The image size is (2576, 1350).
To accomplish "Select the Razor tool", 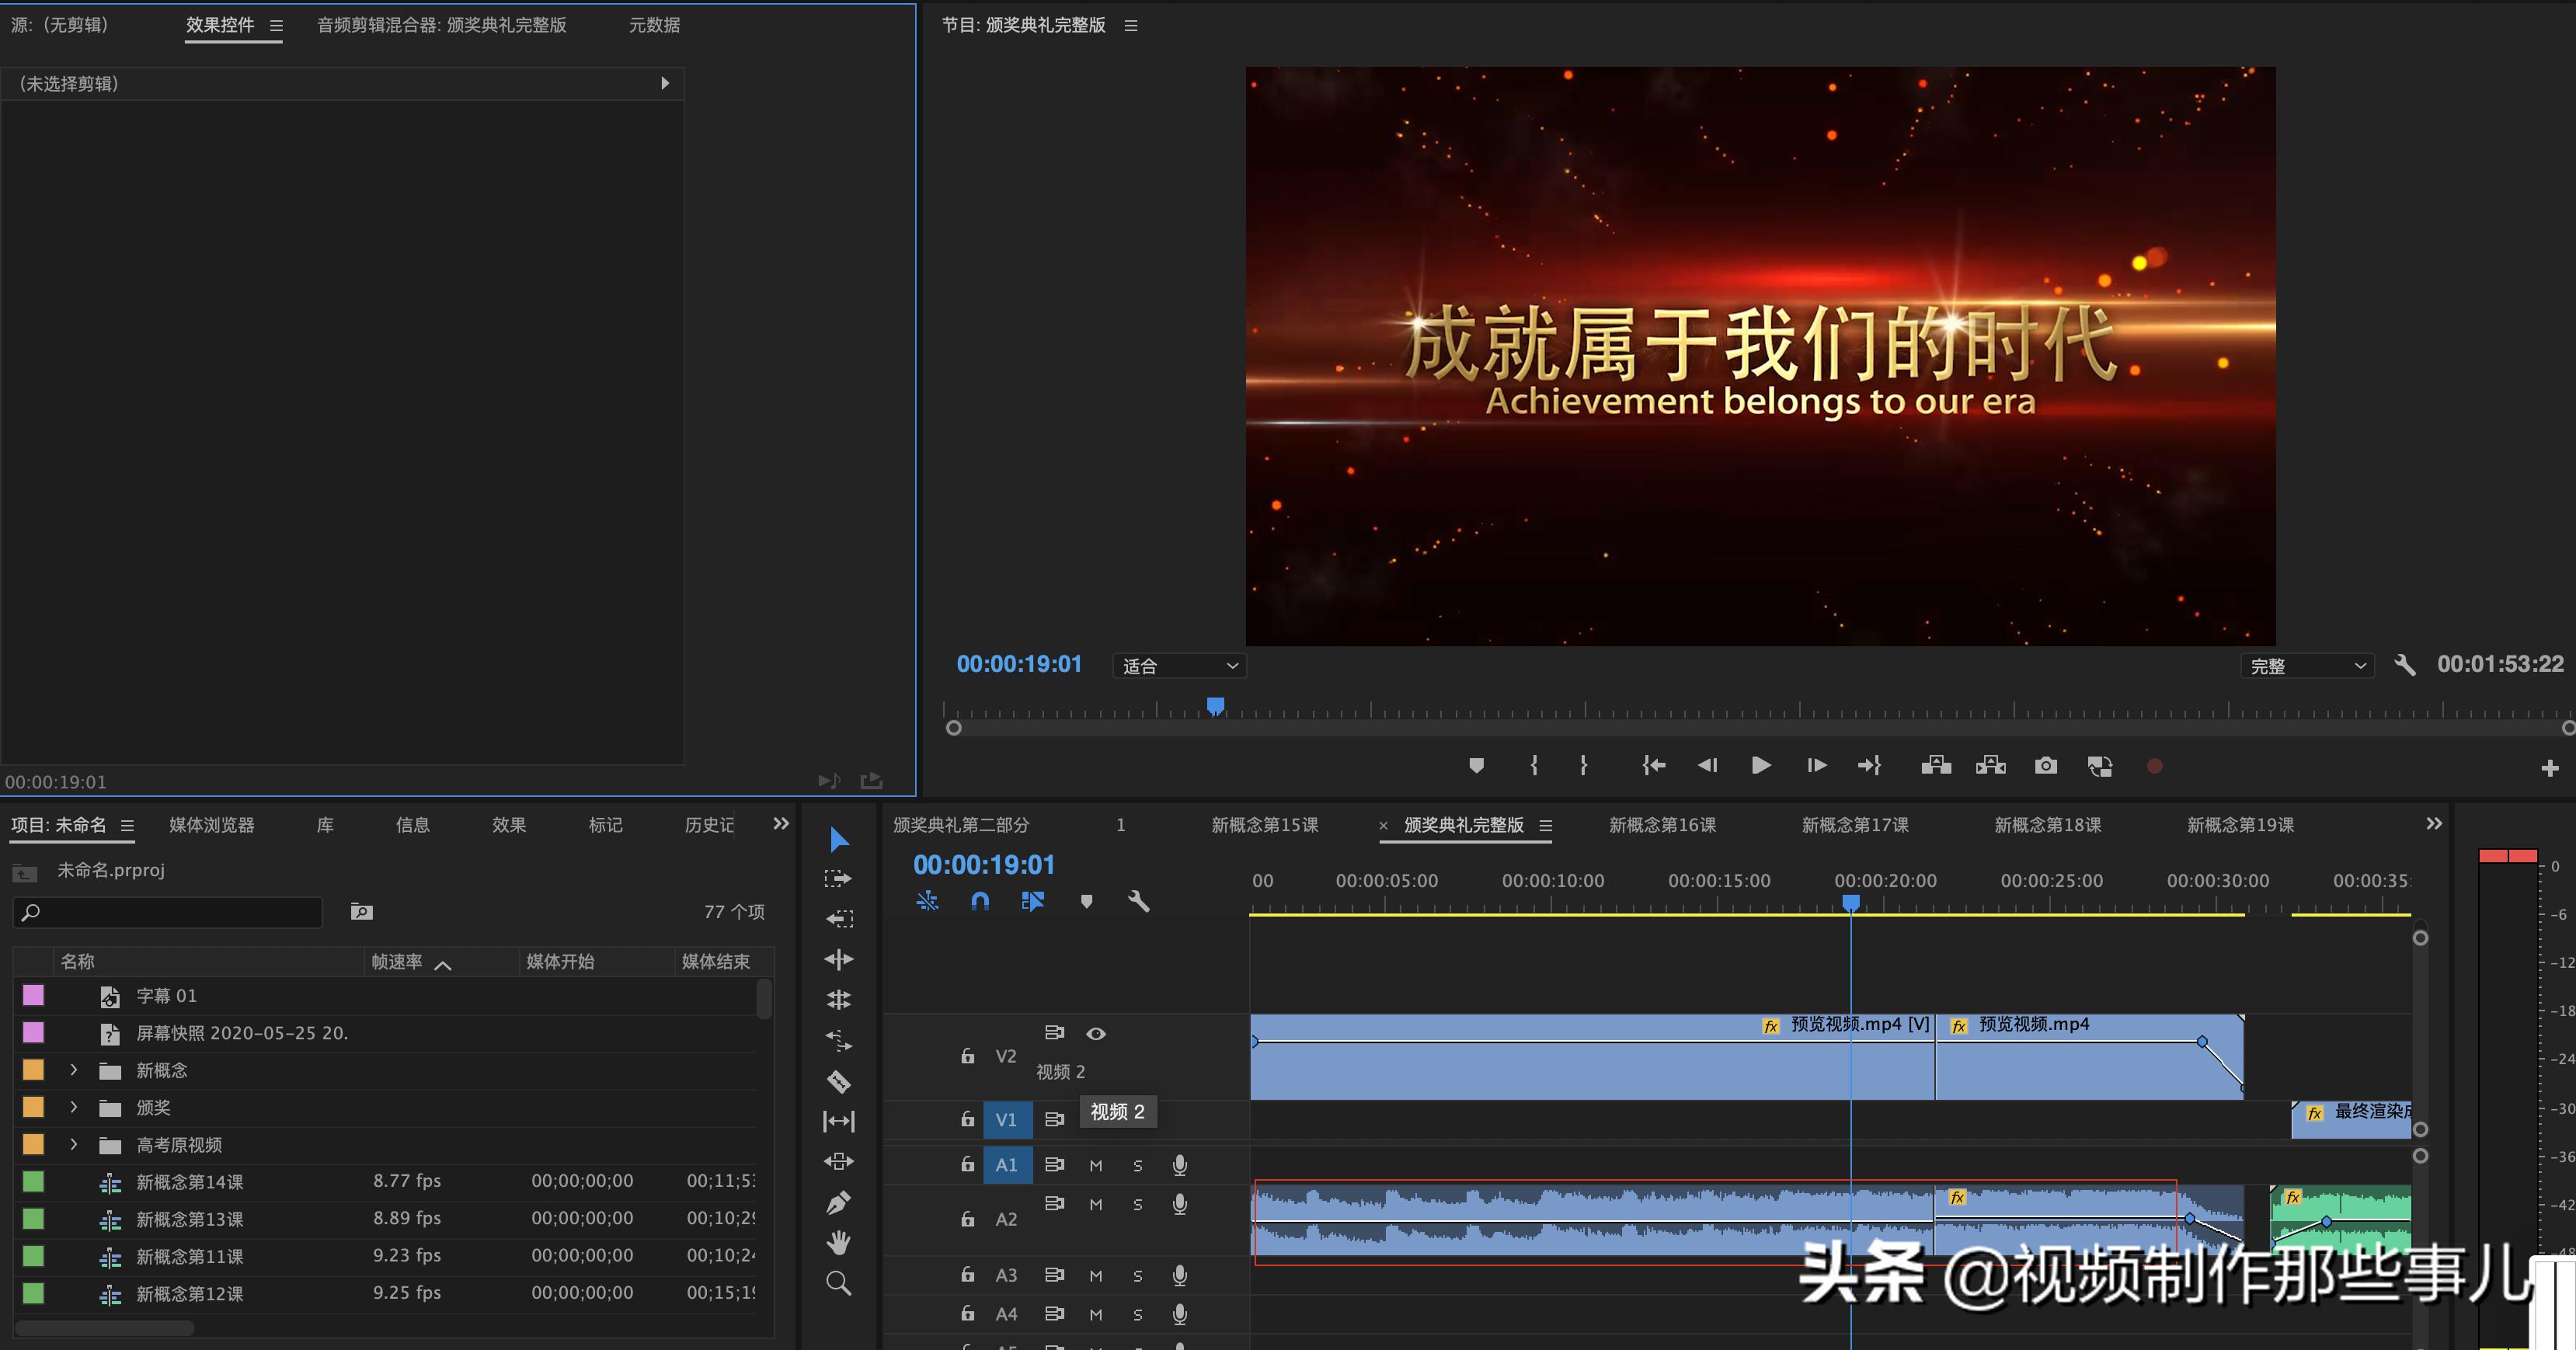I will (839, 1081).
